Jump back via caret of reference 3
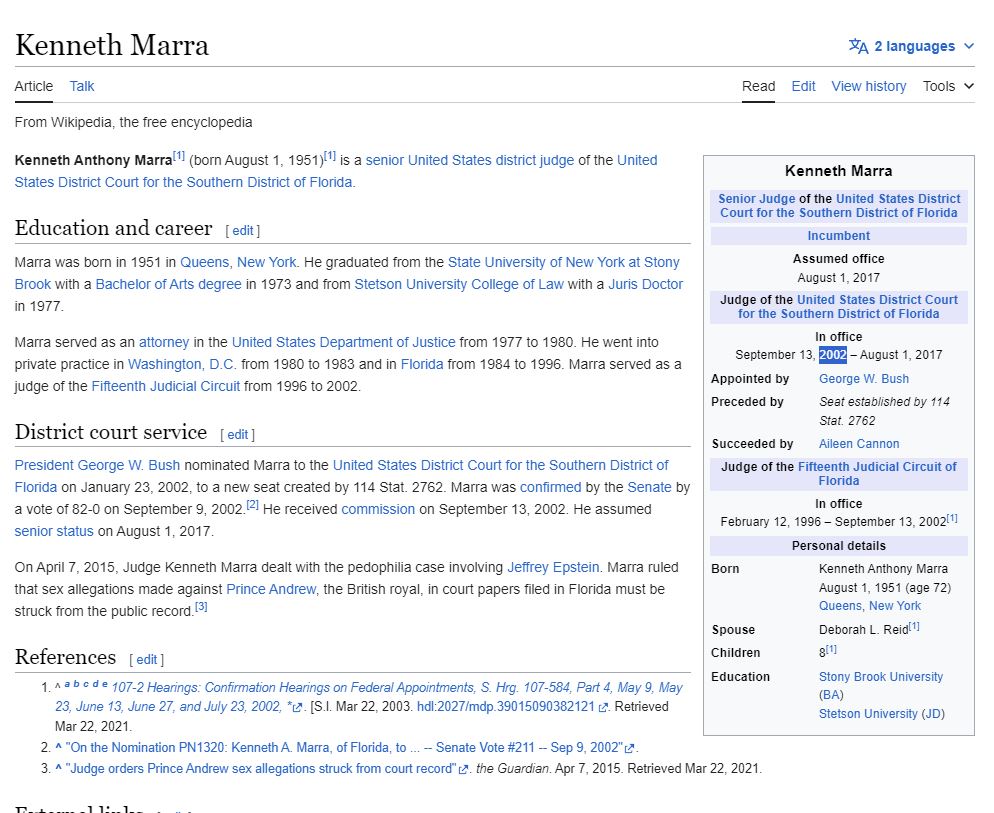This screenshot has width=994, height=813. (59, 768)
